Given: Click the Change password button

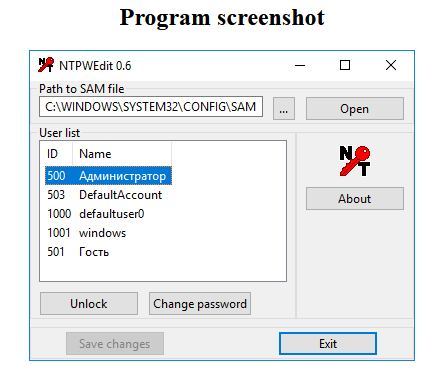Looking at the screenshot, I should 200,304.
